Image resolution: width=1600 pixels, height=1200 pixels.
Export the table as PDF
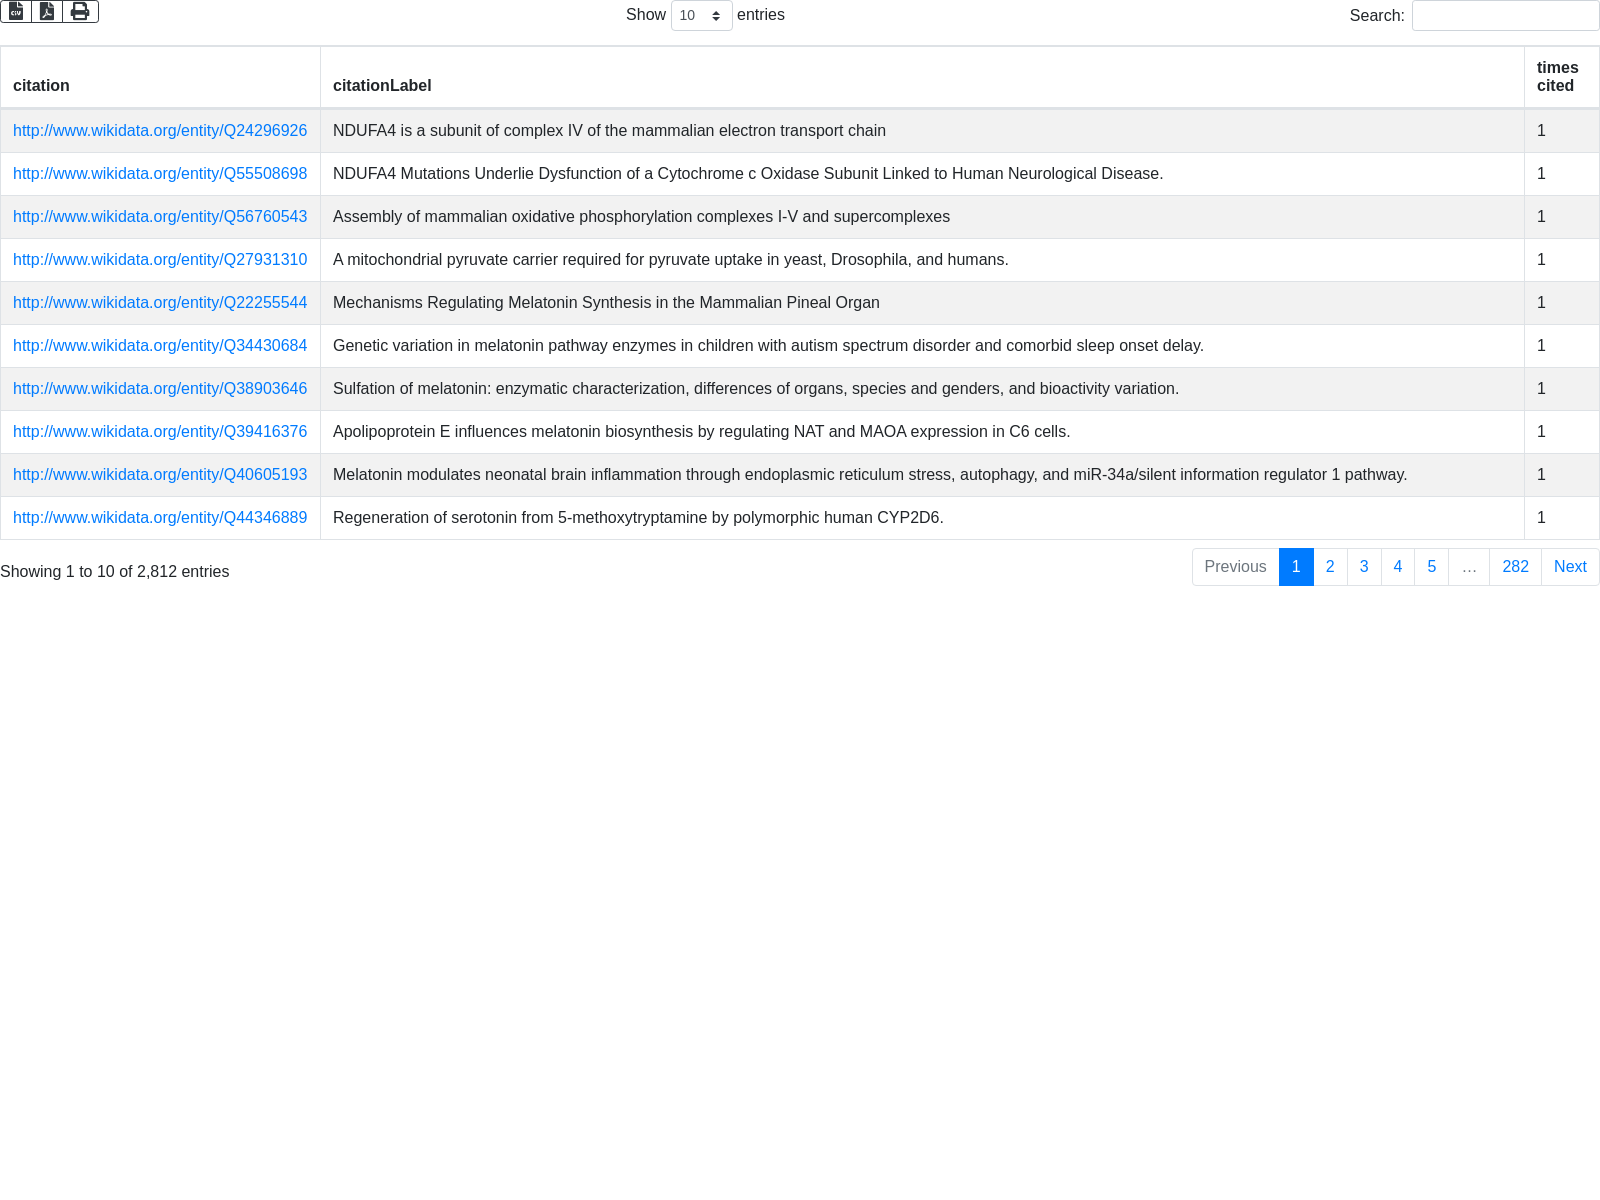[47, 12]
